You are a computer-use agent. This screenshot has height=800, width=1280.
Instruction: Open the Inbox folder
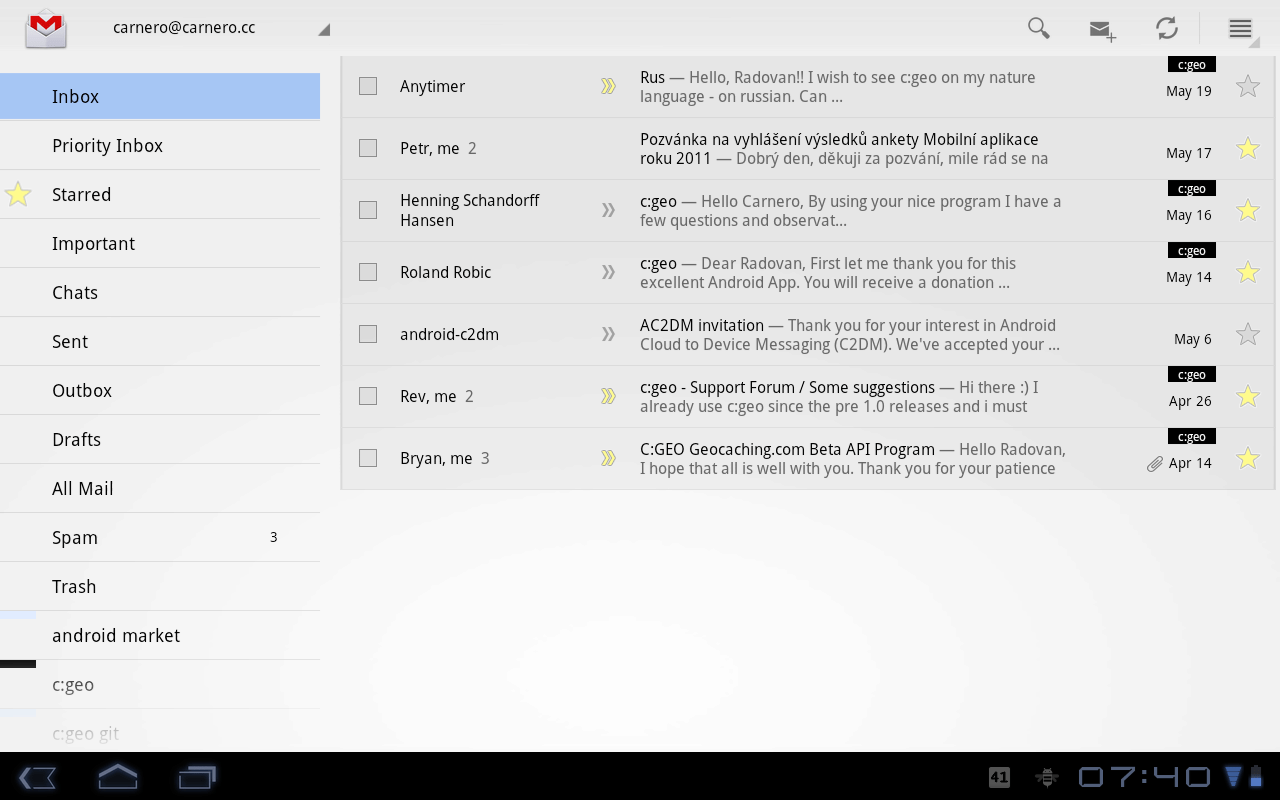[x=160, y=97]
